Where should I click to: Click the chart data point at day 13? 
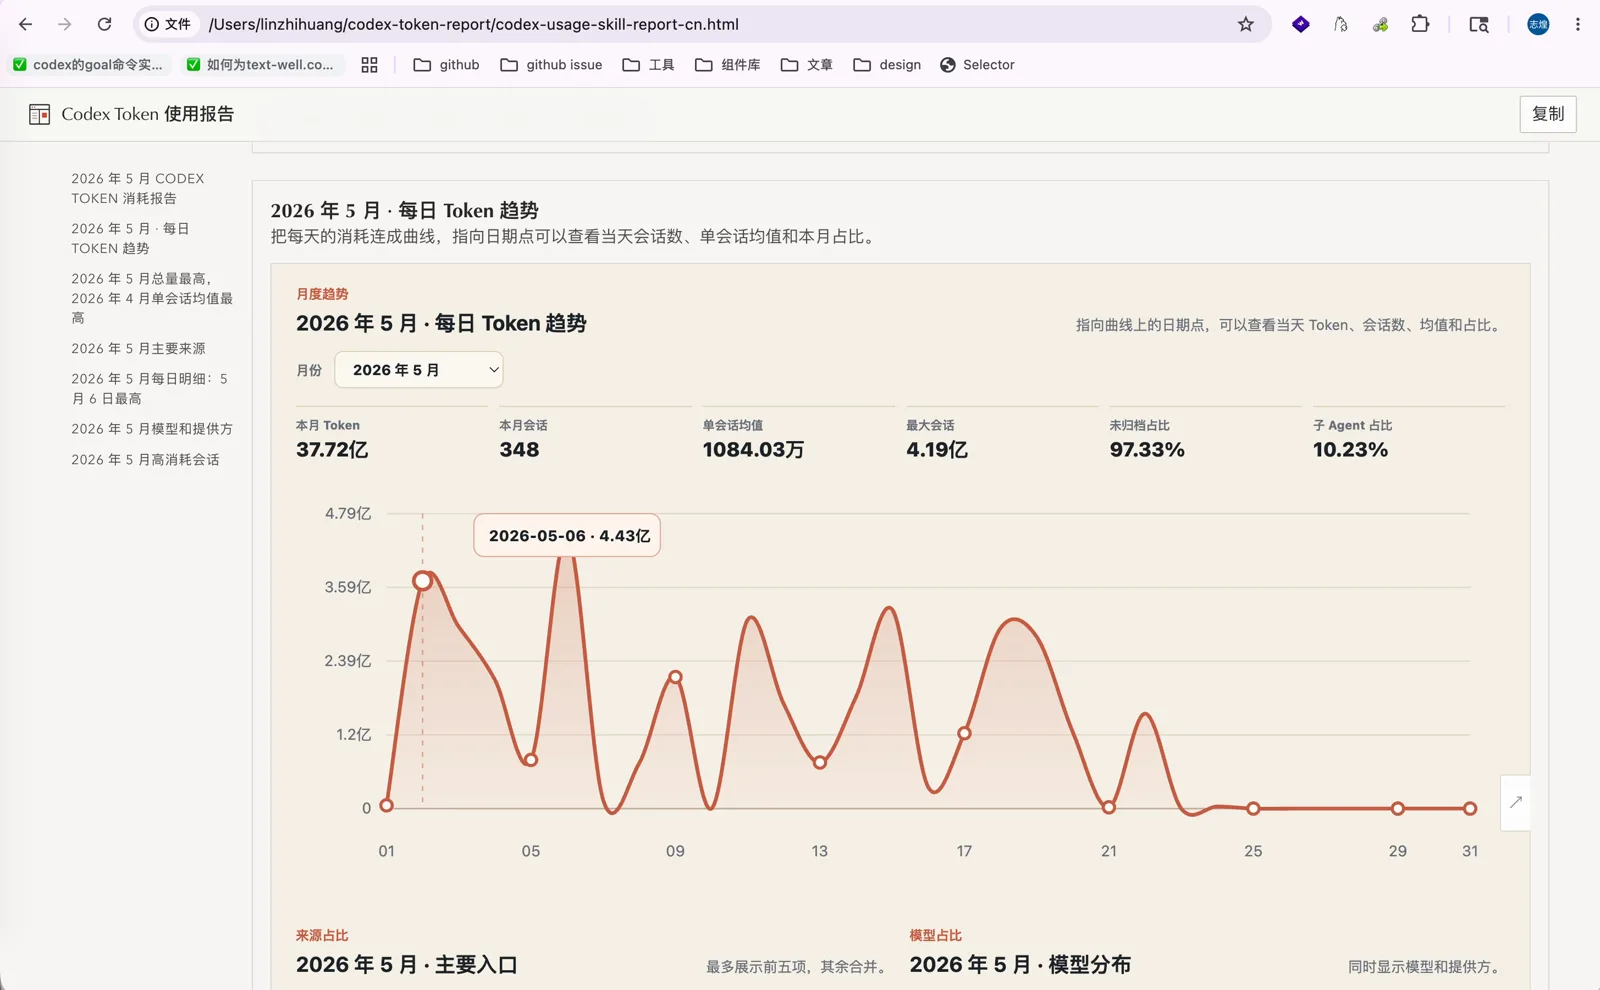coord(820,762)
